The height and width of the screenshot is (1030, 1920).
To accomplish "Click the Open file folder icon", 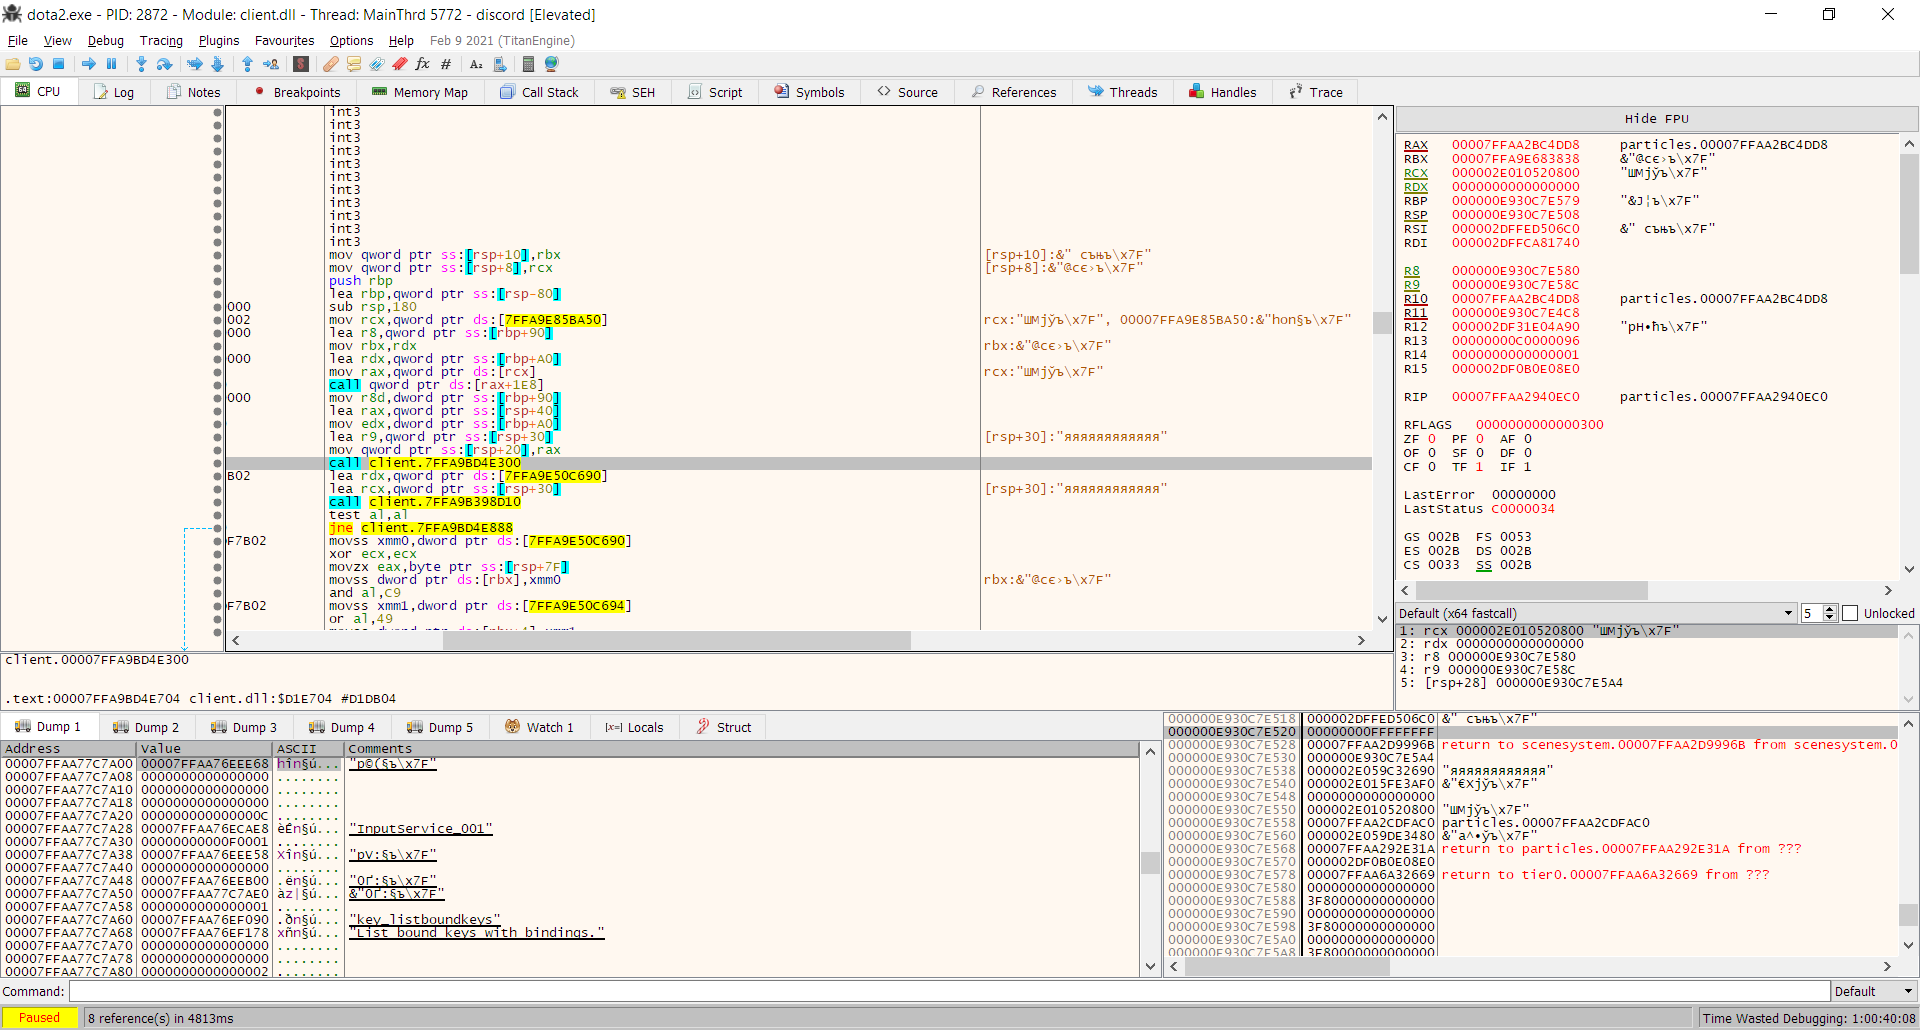I will pyautogui.click(x=13, y=64).
